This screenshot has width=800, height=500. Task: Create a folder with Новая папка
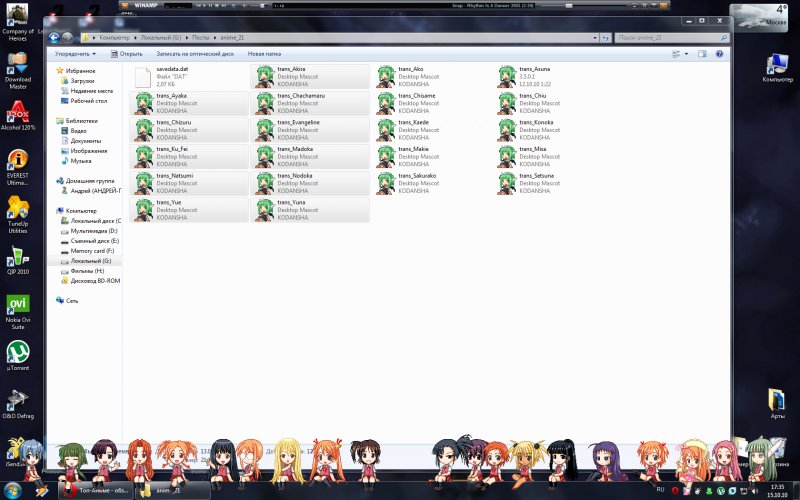pos(264,54)
